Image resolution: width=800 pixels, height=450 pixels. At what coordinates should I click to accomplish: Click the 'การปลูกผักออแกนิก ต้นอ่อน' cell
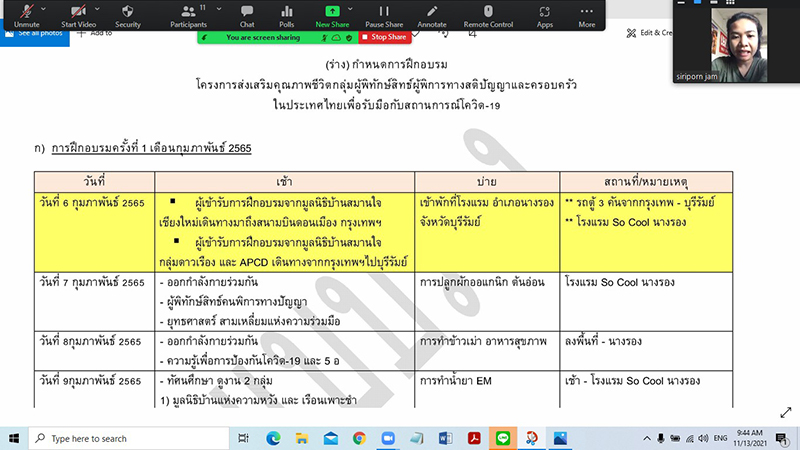[x=487, y=302]
